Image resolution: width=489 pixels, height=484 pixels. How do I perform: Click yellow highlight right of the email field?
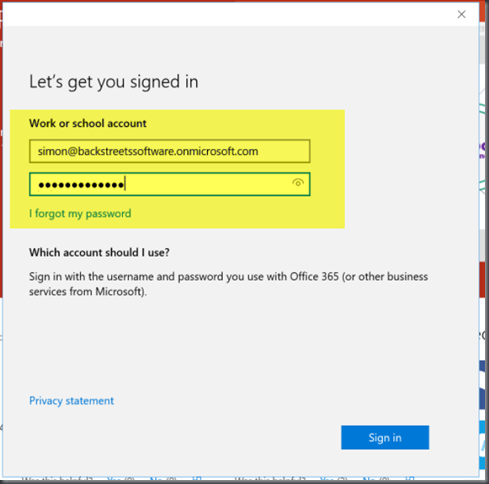click(327, 151)
